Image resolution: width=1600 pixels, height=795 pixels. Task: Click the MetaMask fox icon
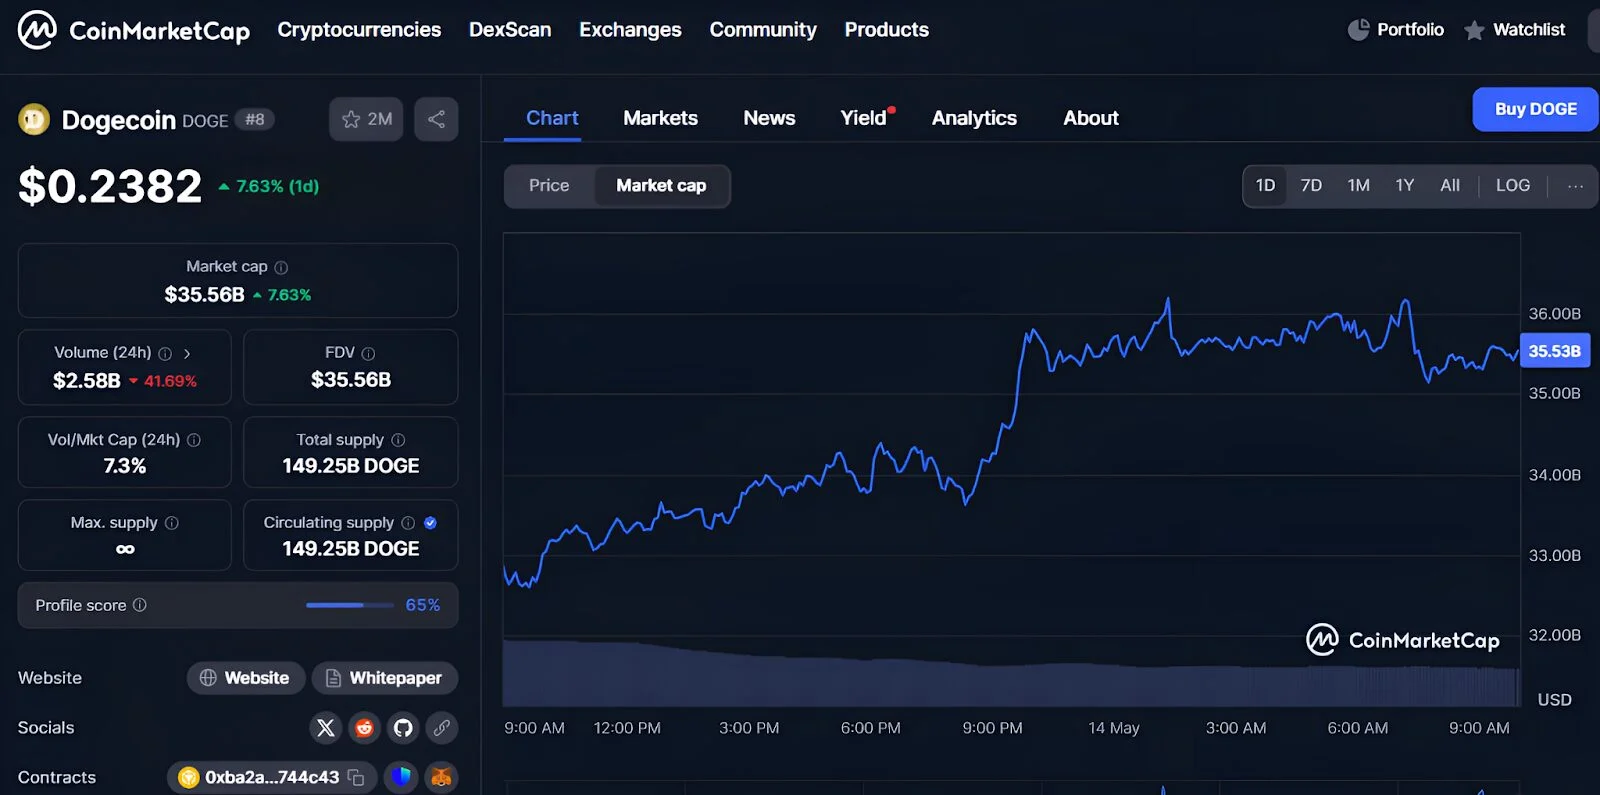(x=441, y=777)
